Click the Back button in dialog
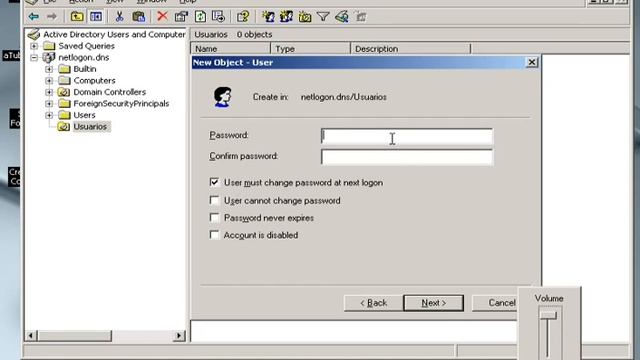The width and height of the screenshot is (640, 360). 373,303
